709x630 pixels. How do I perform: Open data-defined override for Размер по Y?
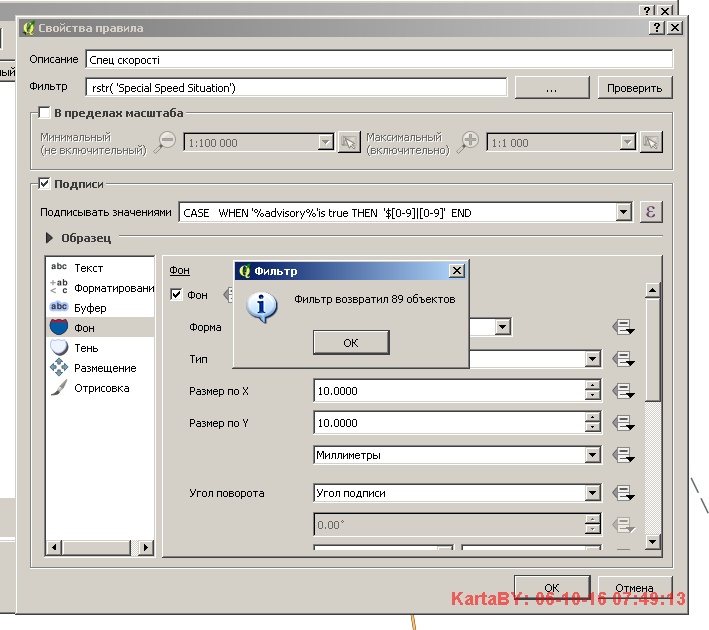pyautogui.click(x=624, y=423)
